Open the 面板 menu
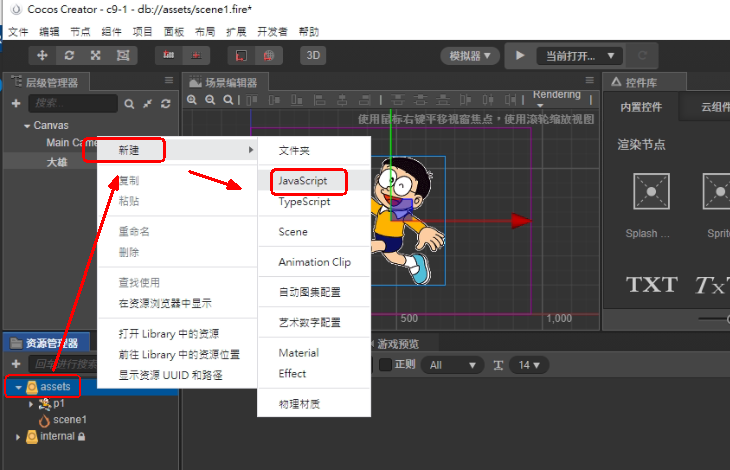 174,32
